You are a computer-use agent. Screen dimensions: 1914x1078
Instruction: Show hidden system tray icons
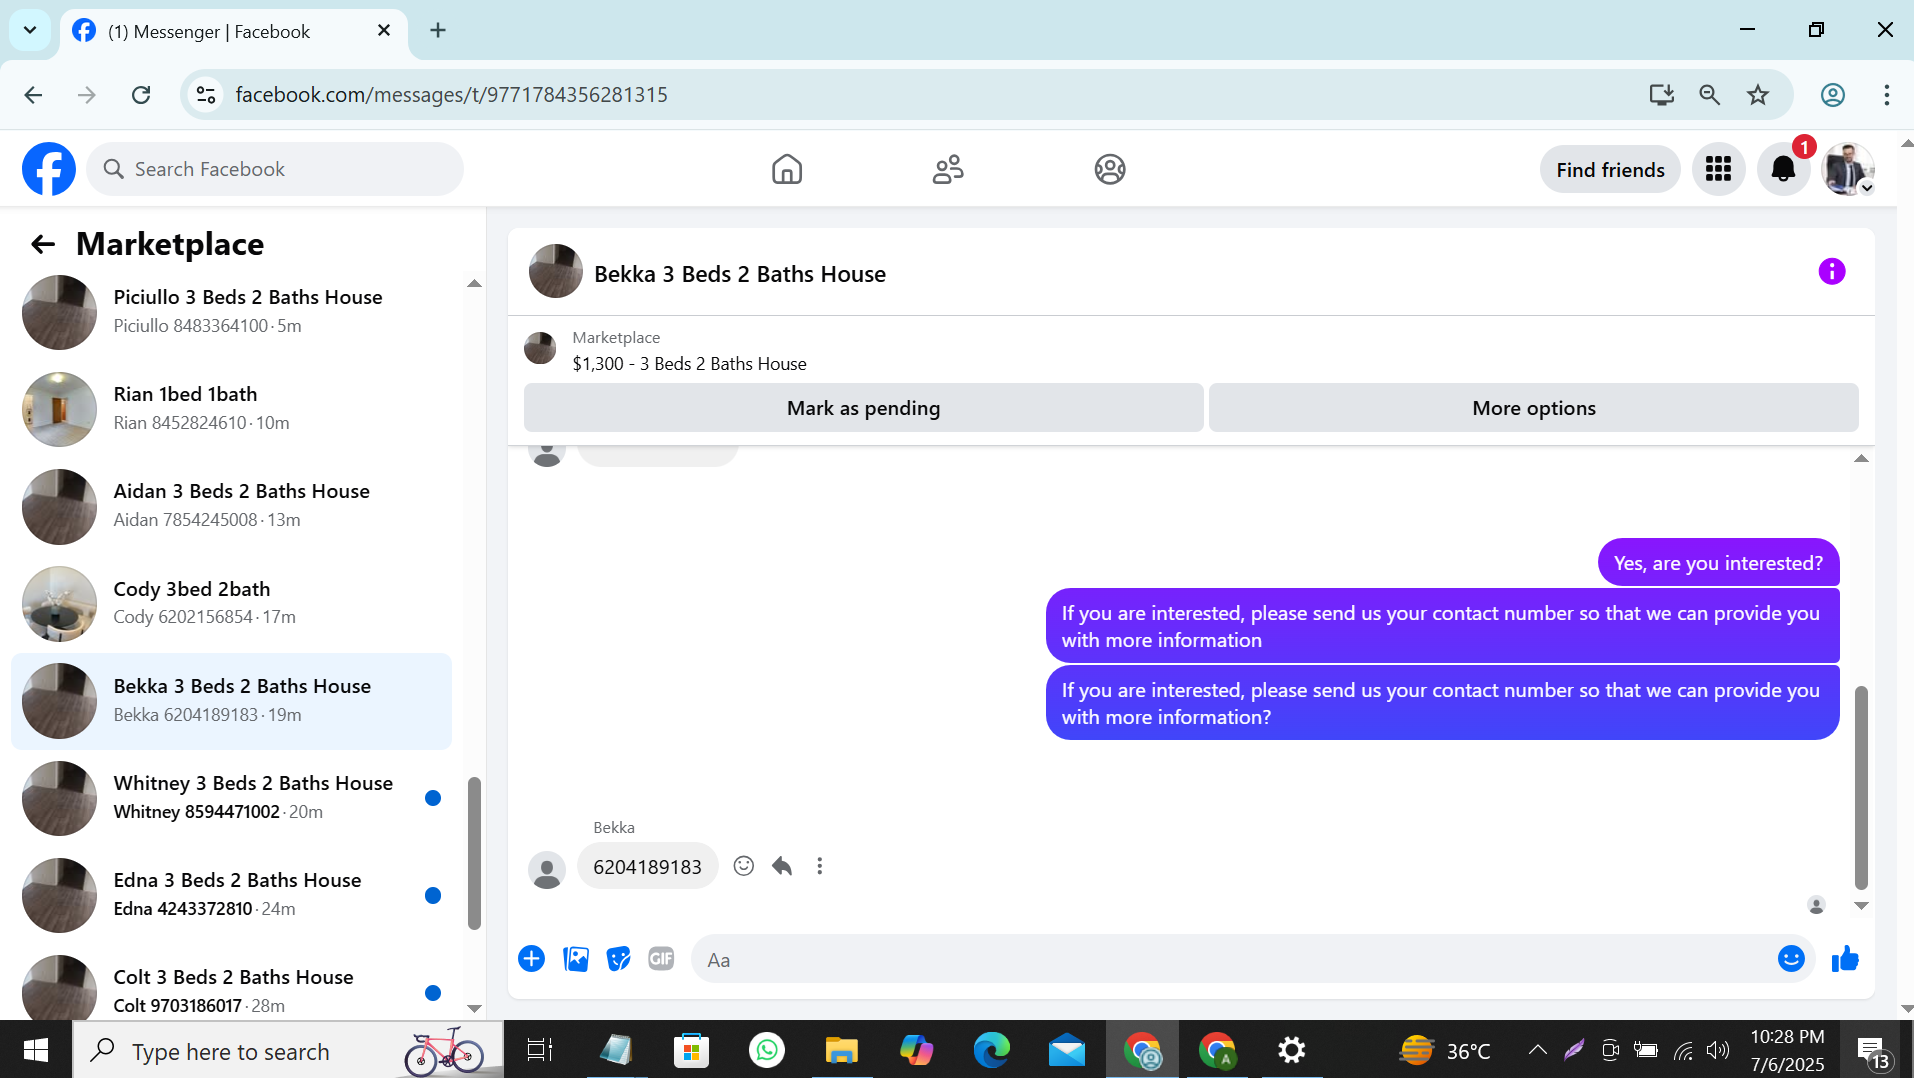coord(1538,1050)
